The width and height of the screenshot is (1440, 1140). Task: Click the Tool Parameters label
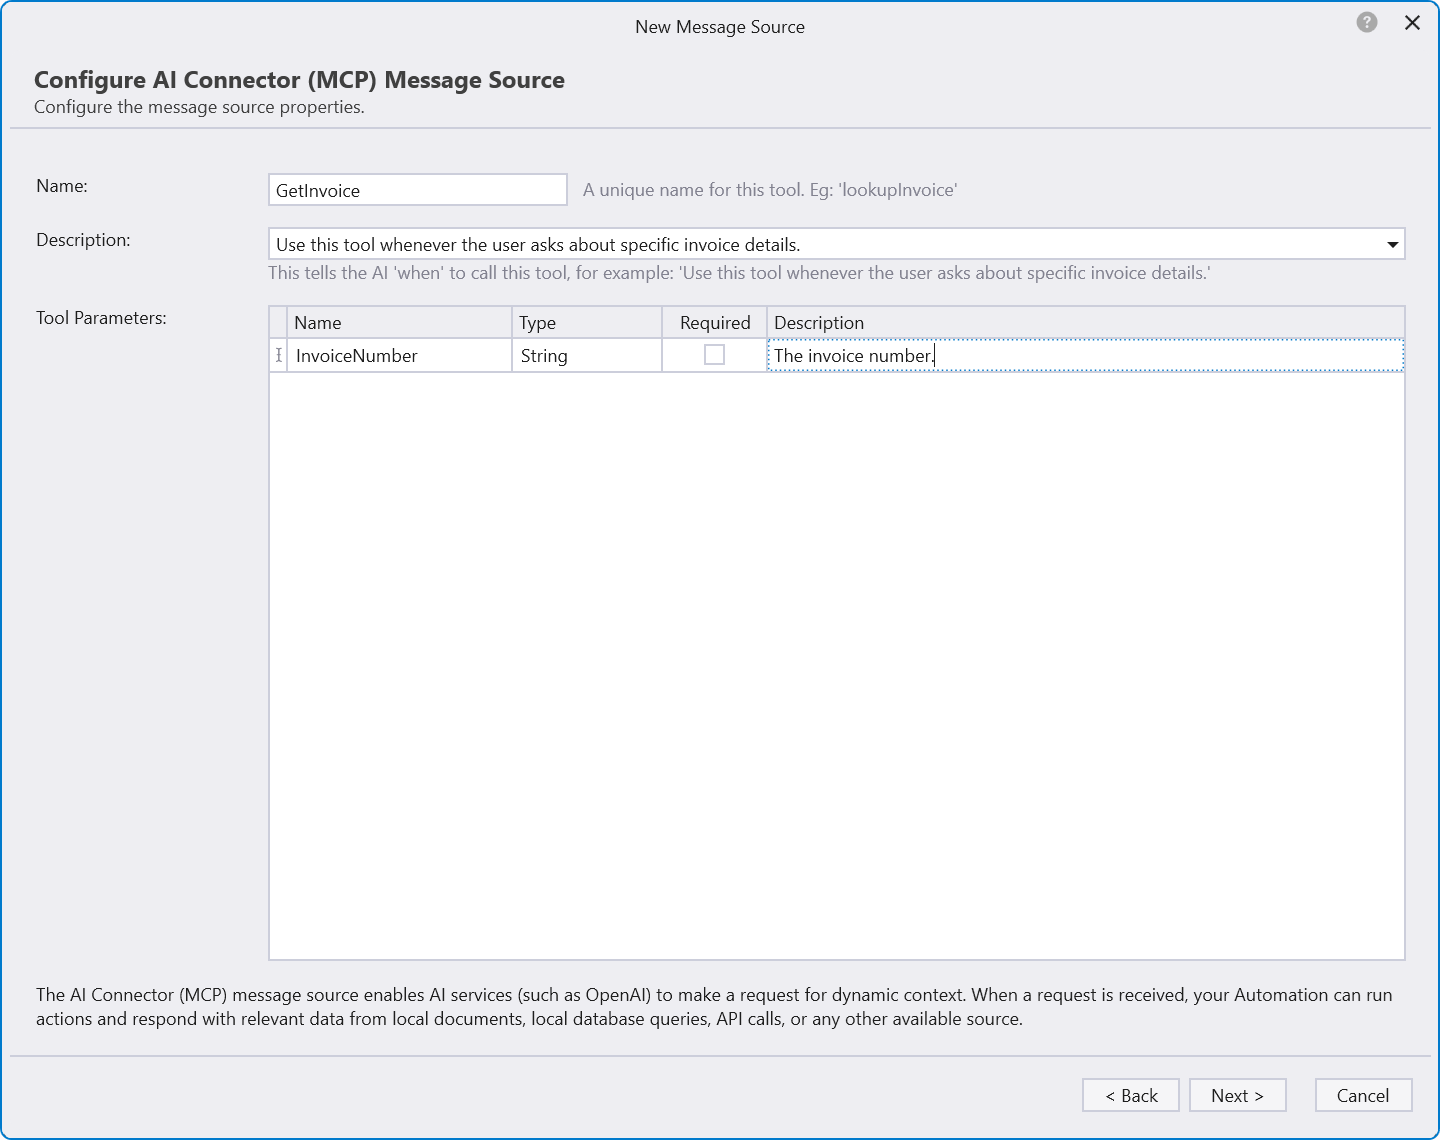(x=101, y=318)
